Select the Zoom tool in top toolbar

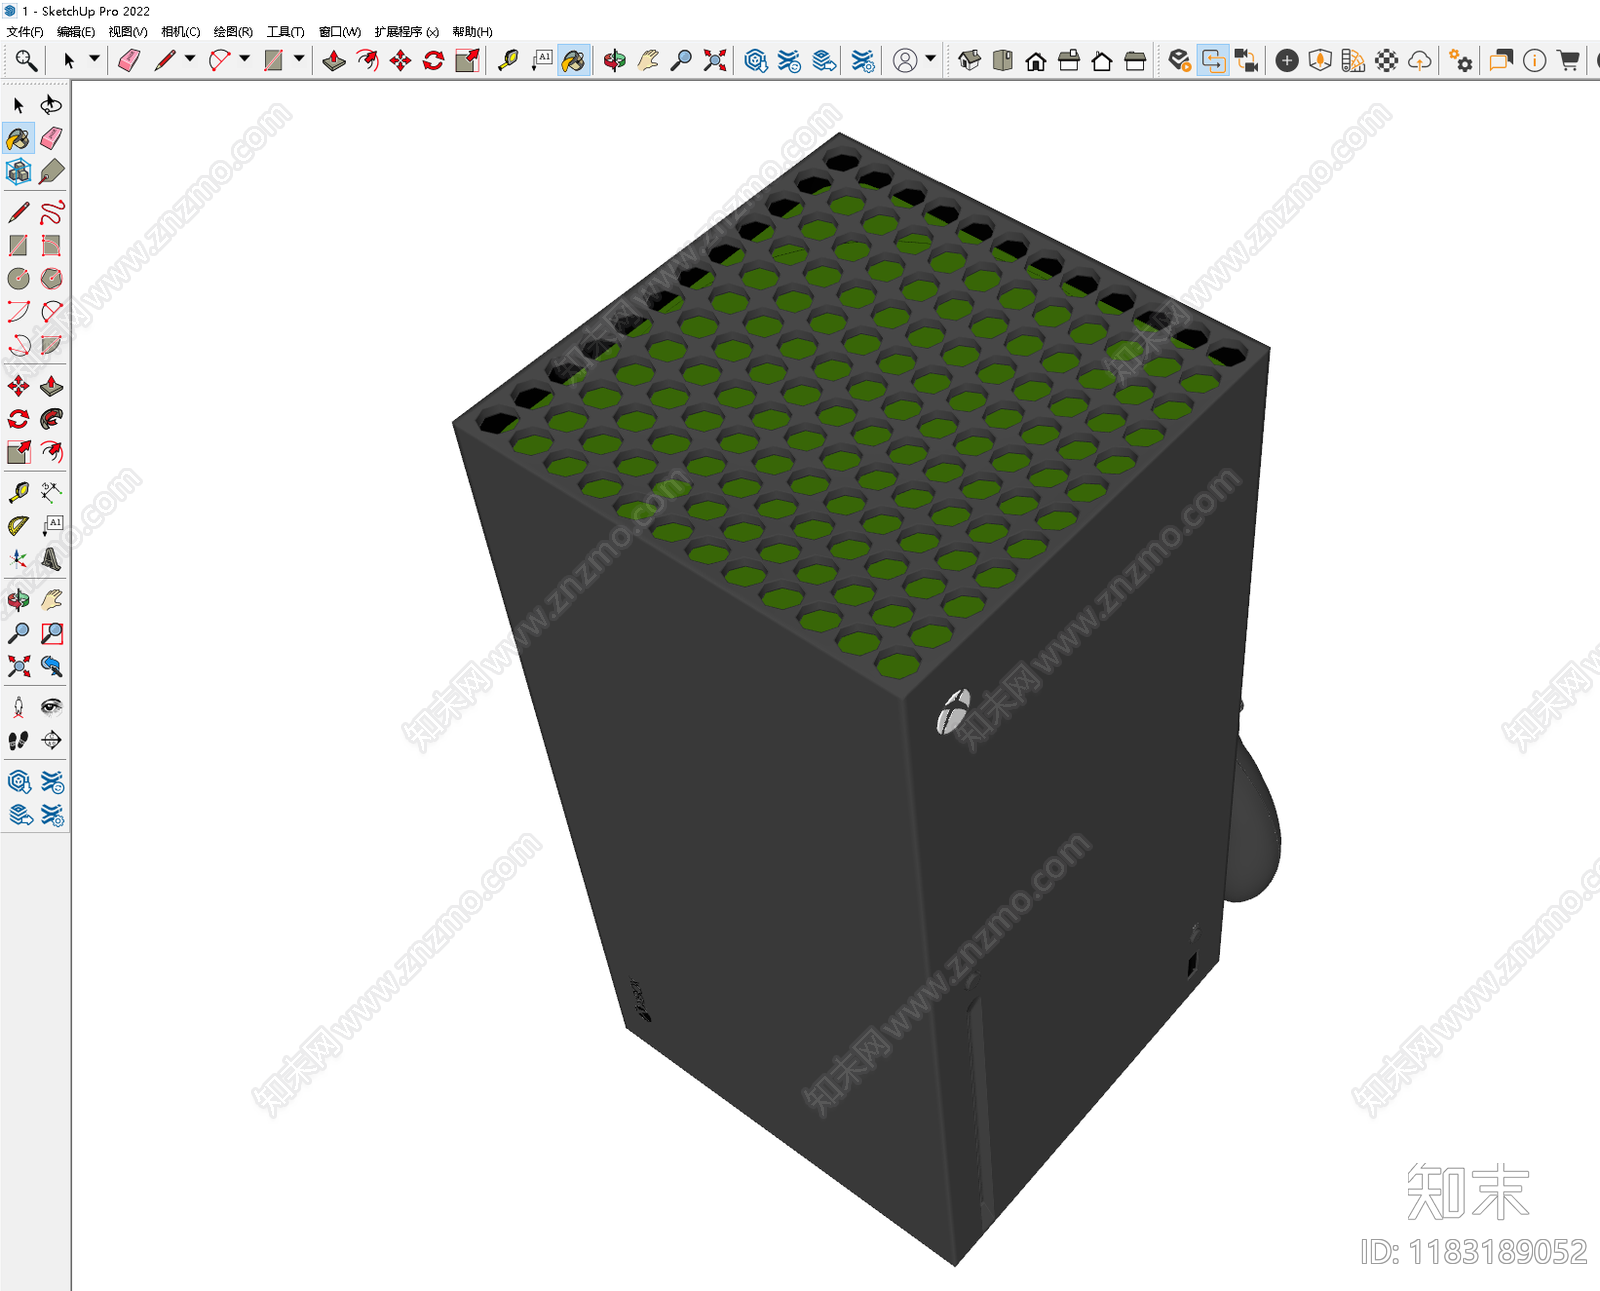[681, 61]
